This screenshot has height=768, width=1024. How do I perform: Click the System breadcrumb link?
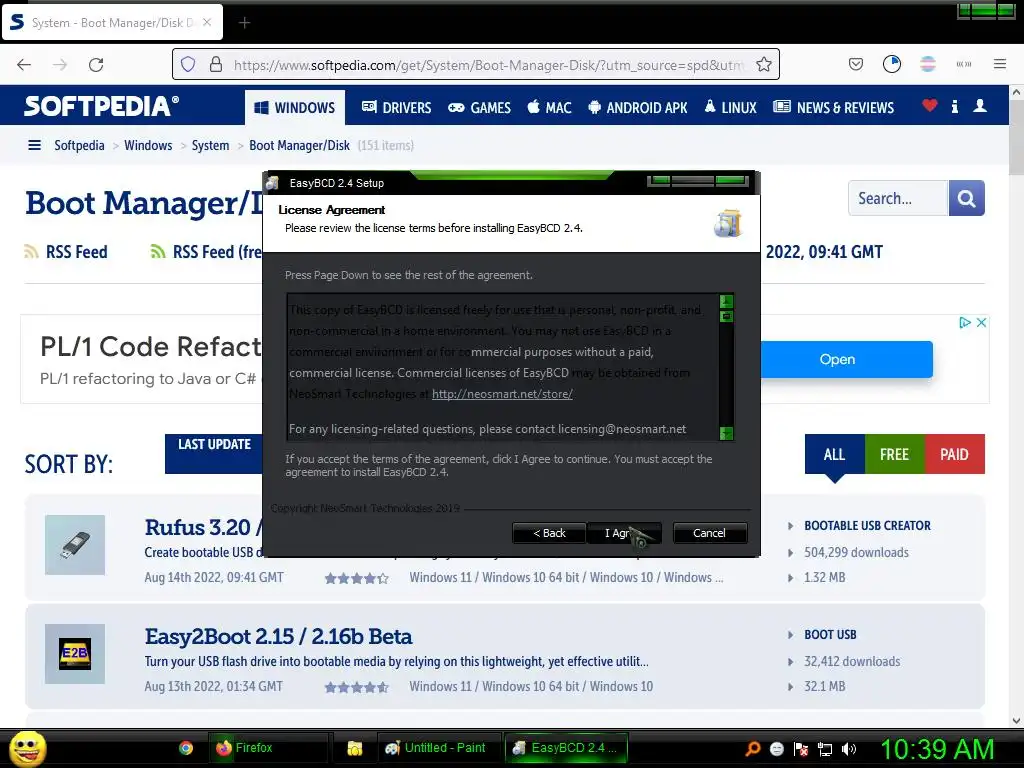pyautogui.click(x=210, y=145)
